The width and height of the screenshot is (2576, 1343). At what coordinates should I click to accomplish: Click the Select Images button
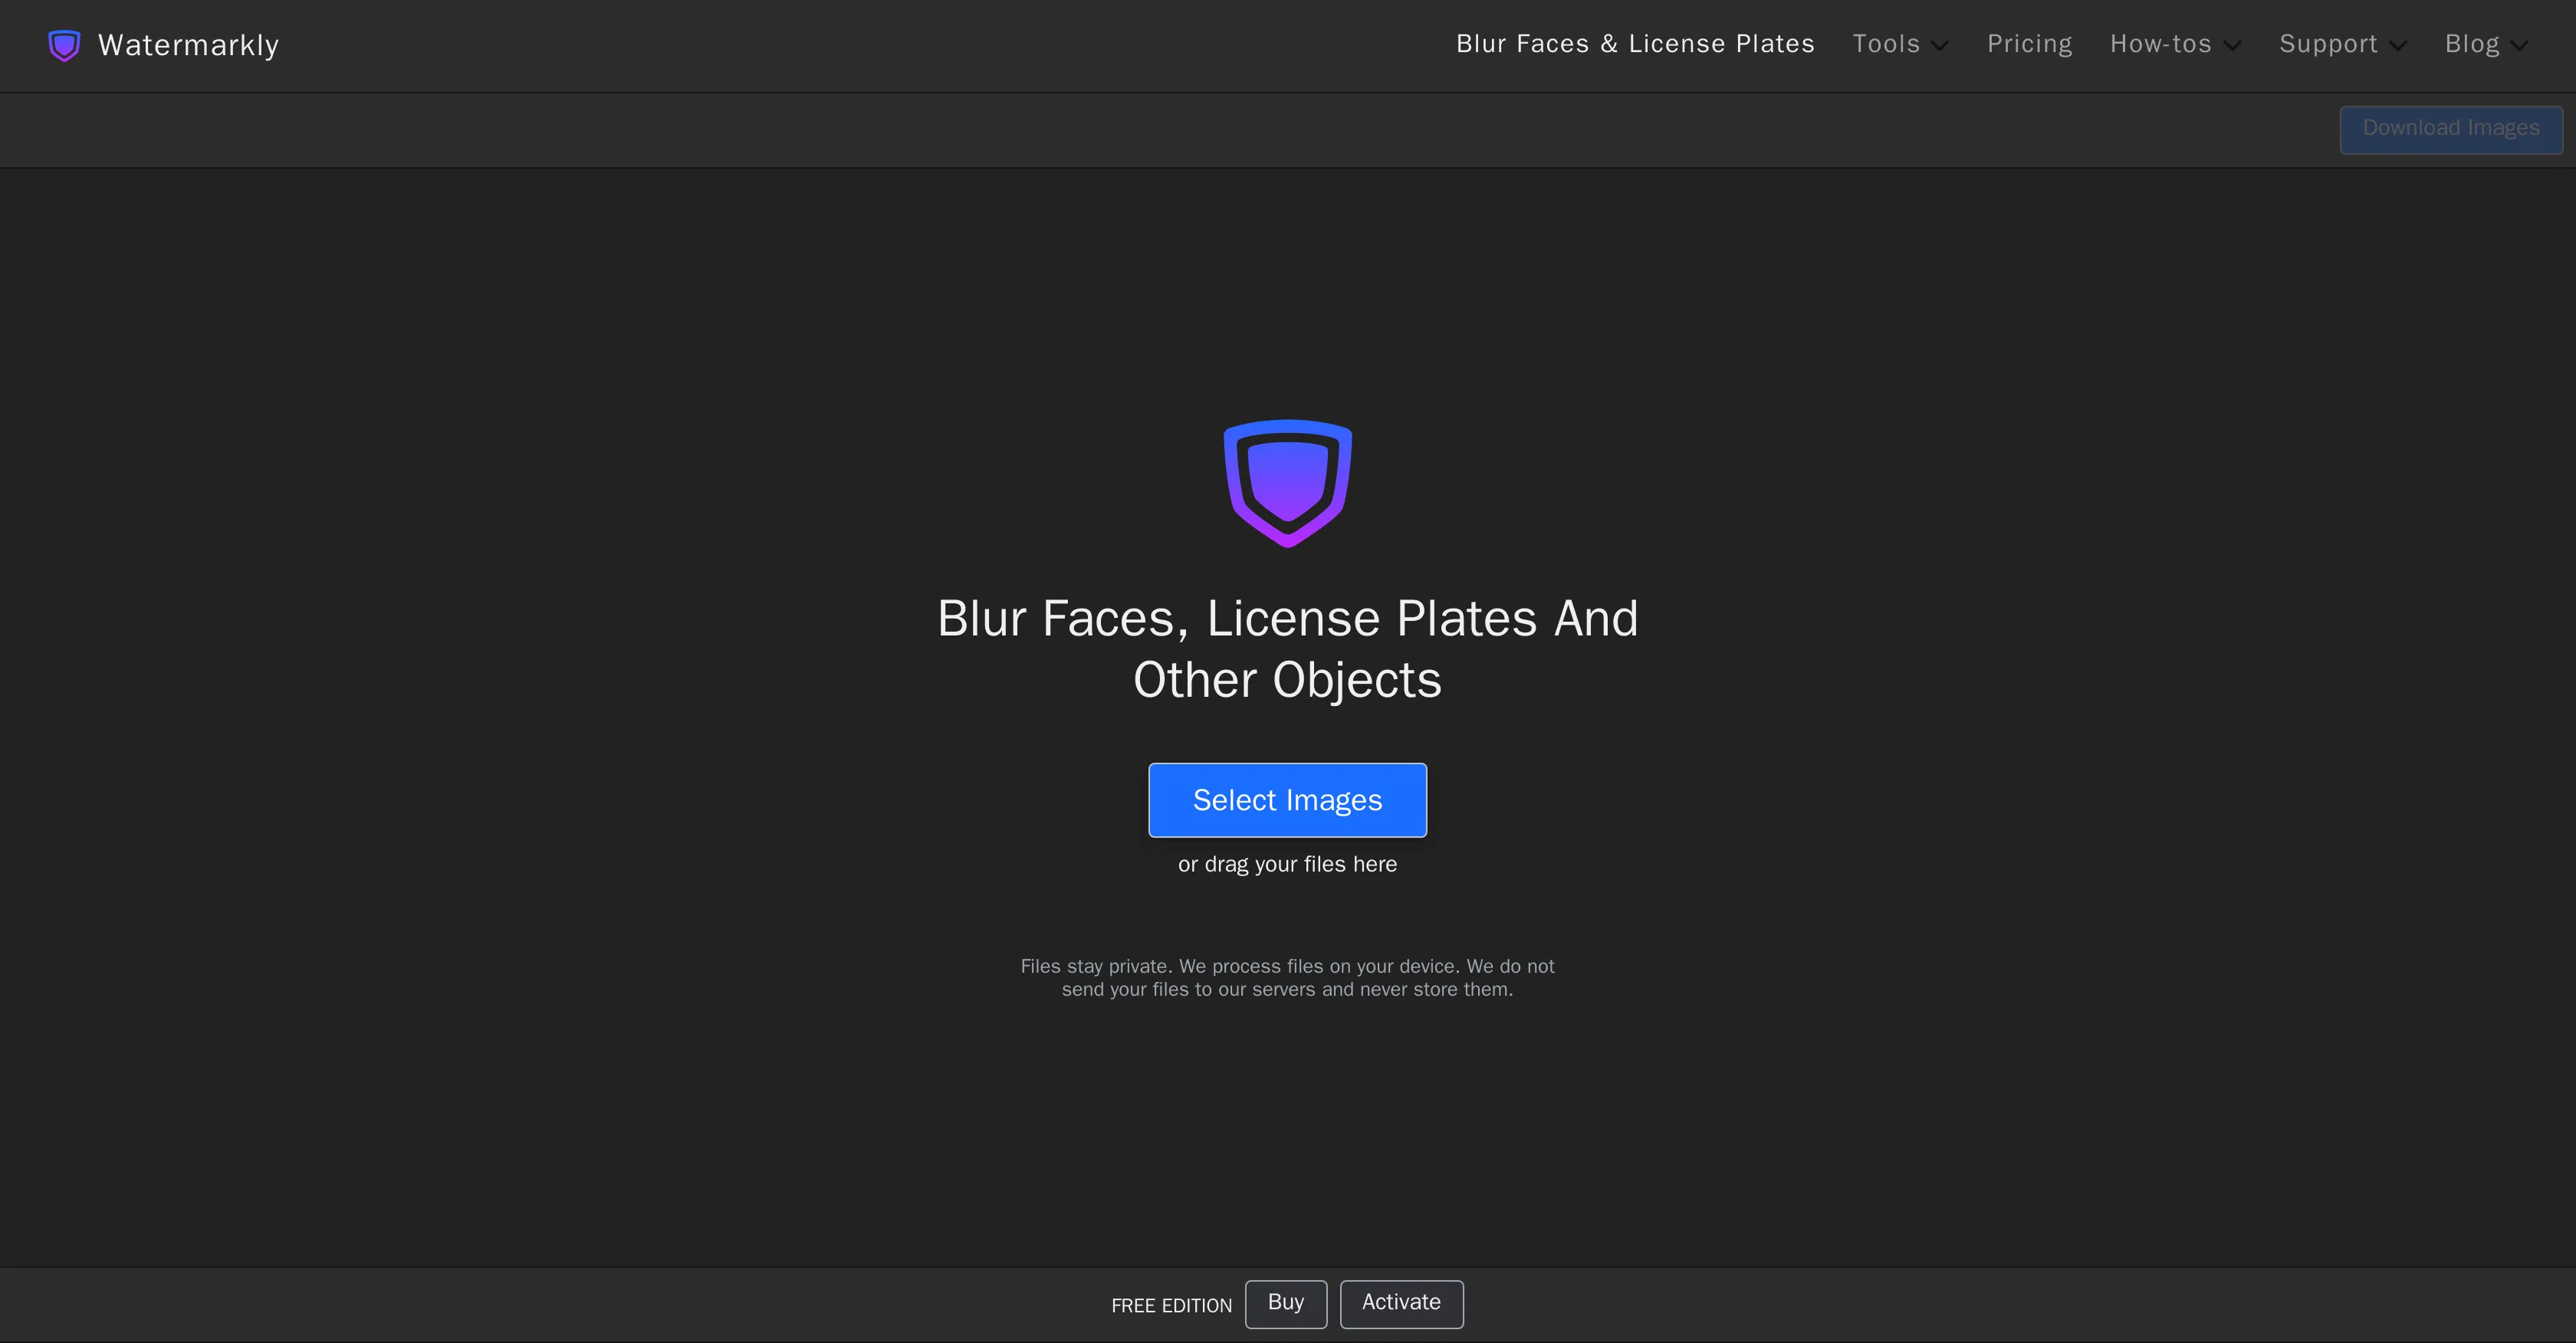point(1287,800)
